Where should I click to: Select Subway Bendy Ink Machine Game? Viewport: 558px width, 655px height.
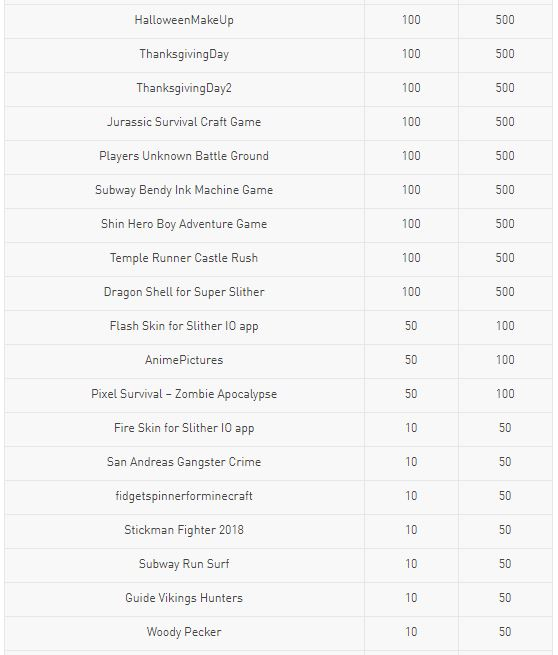click(x=184, y=190)
